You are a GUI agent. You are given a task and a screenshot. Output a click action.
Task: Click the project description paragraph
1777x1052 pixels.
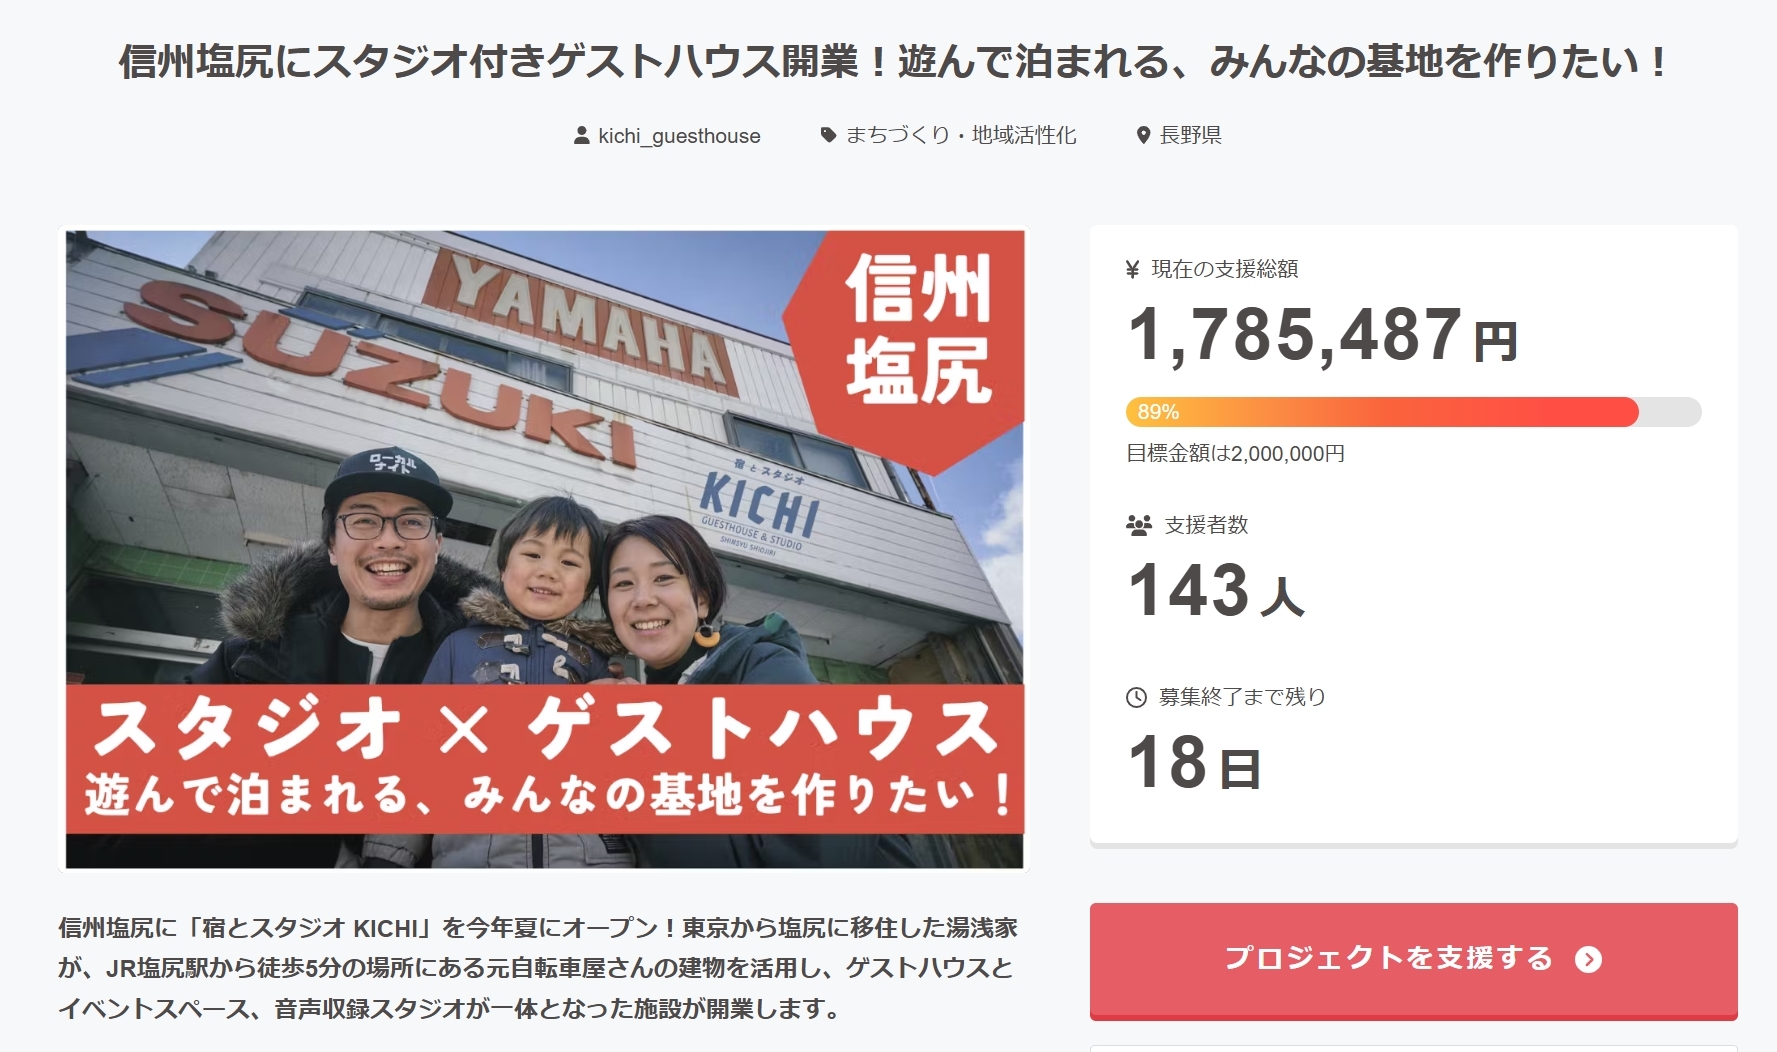coord(538,968)
